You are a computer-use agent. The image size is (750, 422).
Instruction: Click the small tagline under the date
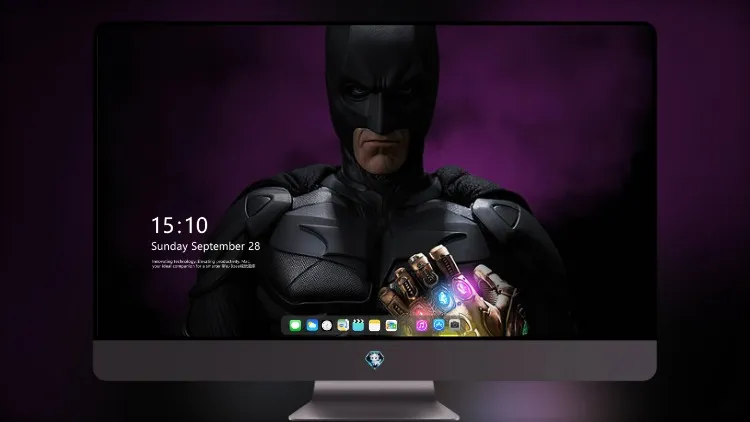click(x=204, y=264)
